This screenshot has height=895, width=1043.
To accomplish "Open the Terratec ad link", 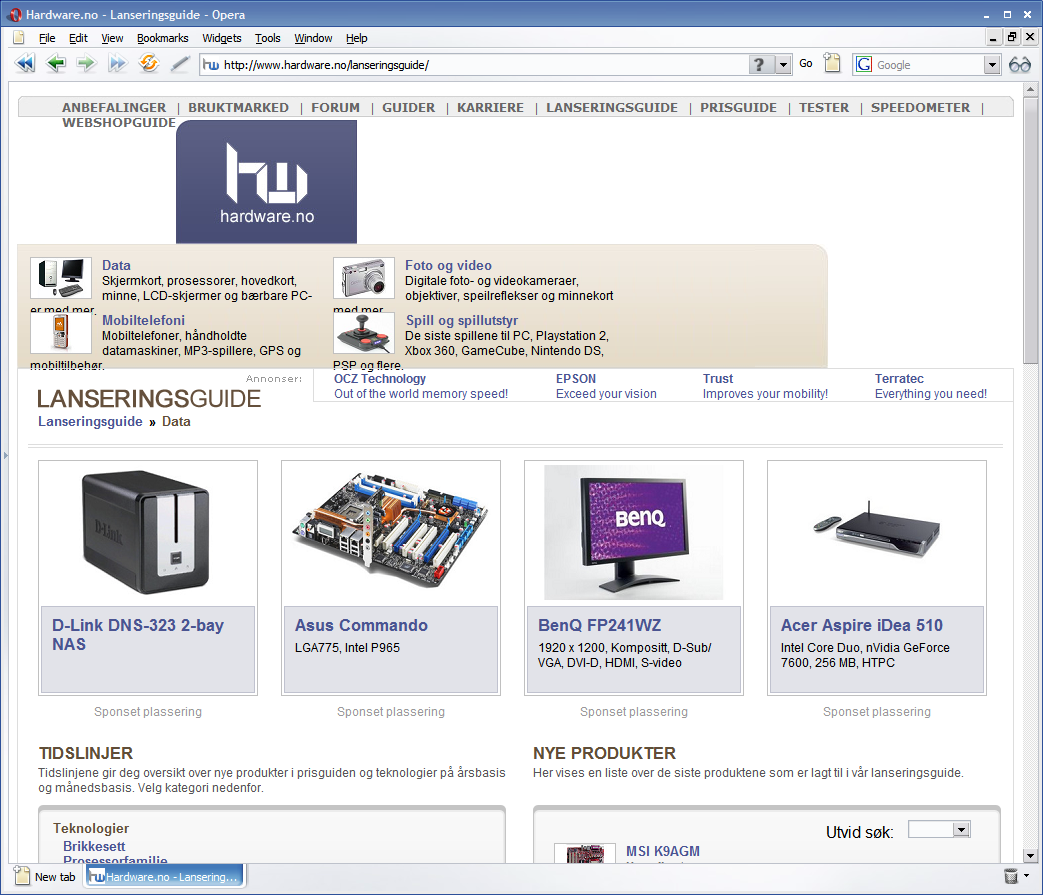I will click(899, 378).
